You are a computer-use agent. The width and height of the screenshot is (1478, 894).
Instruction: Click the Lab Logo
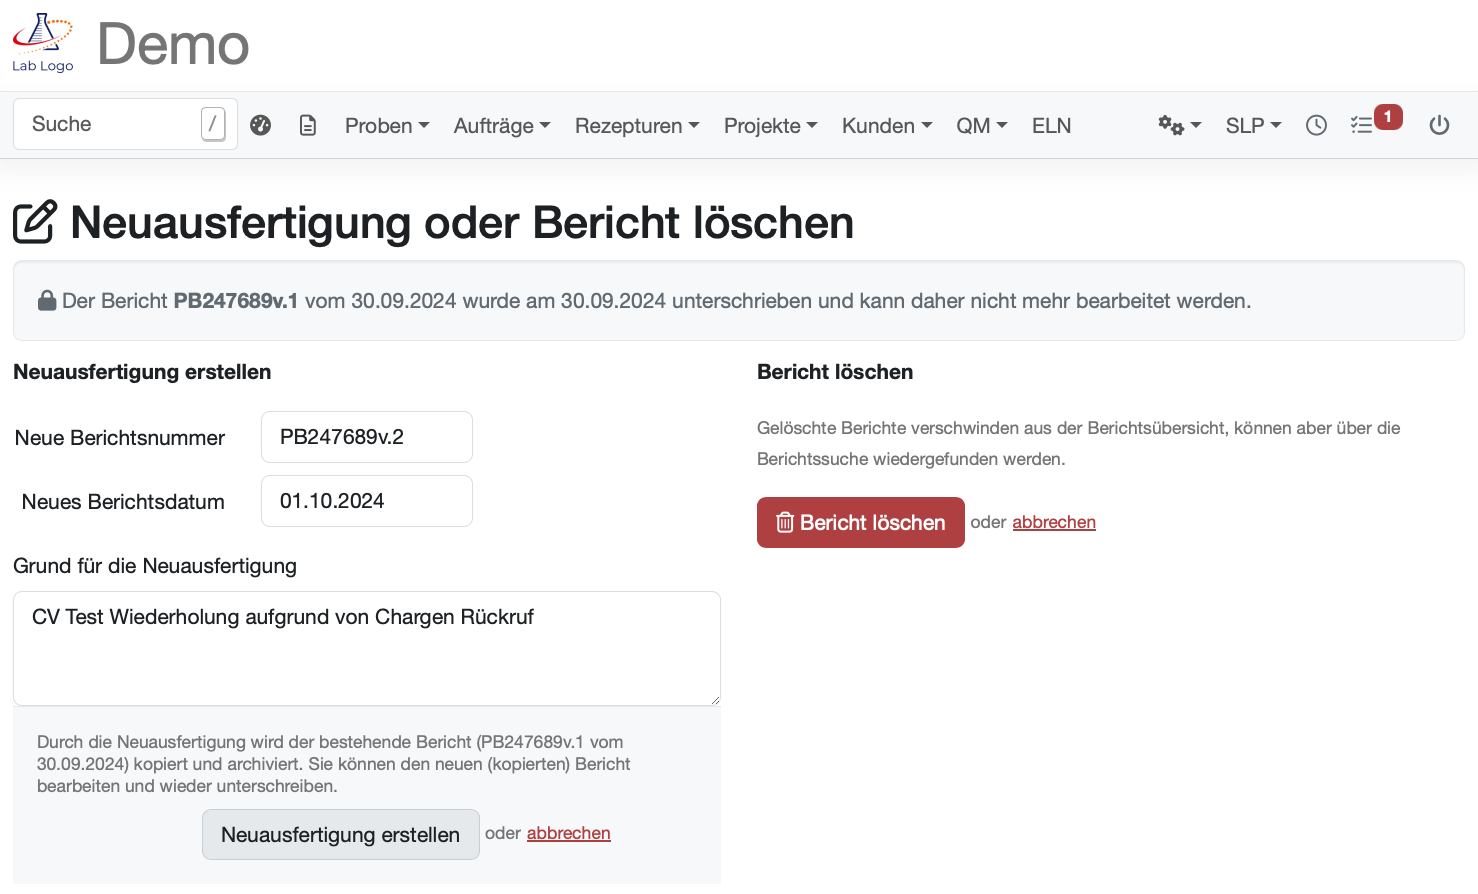coord(42,40)
